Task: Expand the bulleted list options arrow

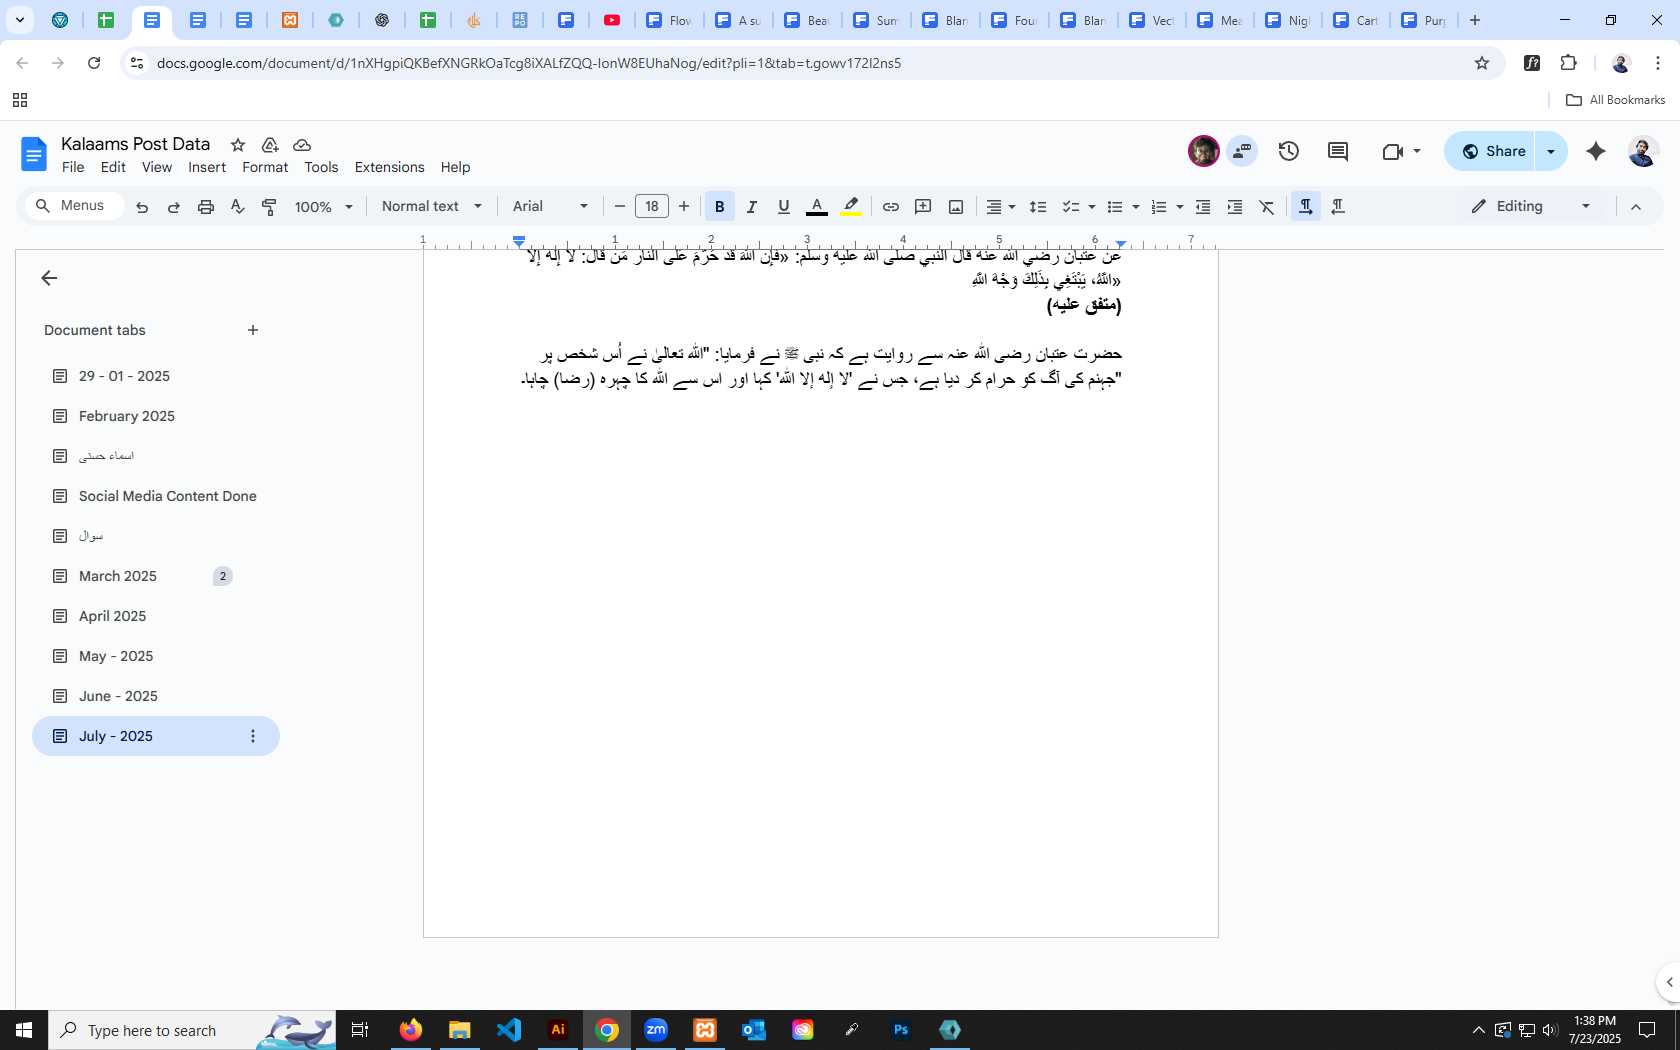Action: [x=1135, y=207]
